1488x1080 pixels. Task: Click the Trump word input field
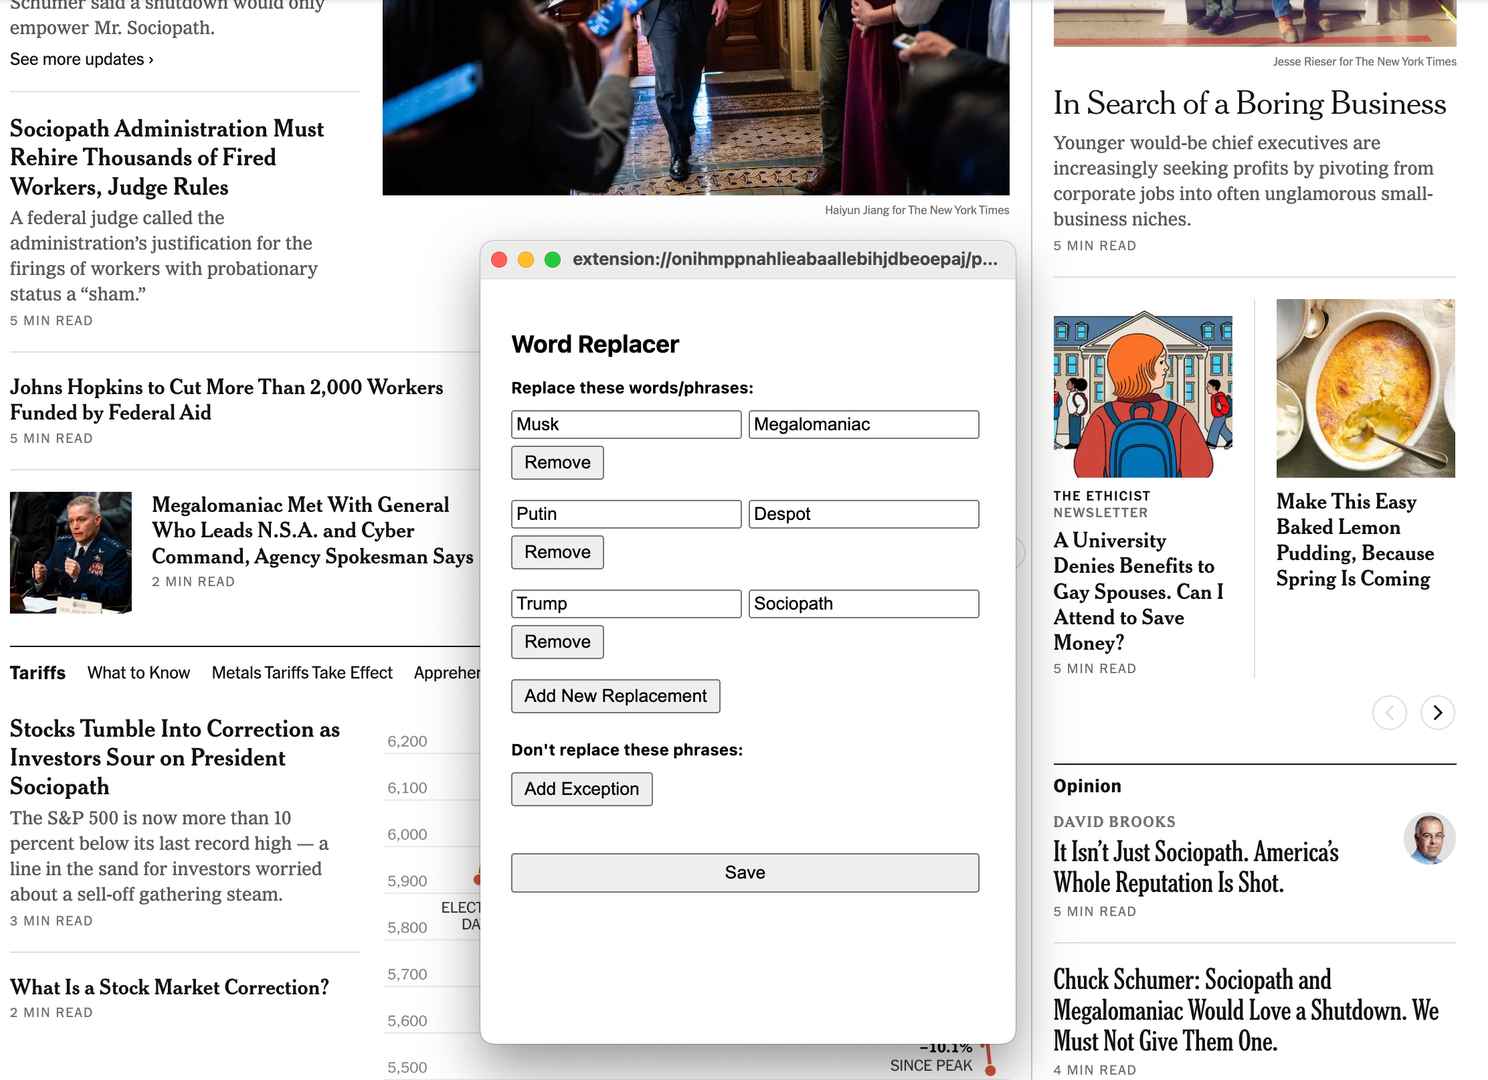626,604
